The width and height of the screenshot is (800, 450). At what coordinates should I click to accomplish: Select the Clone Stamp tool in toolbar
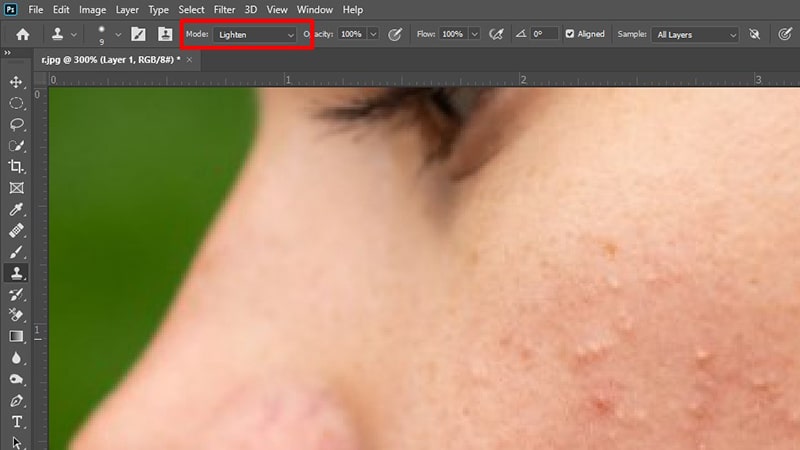16,273
